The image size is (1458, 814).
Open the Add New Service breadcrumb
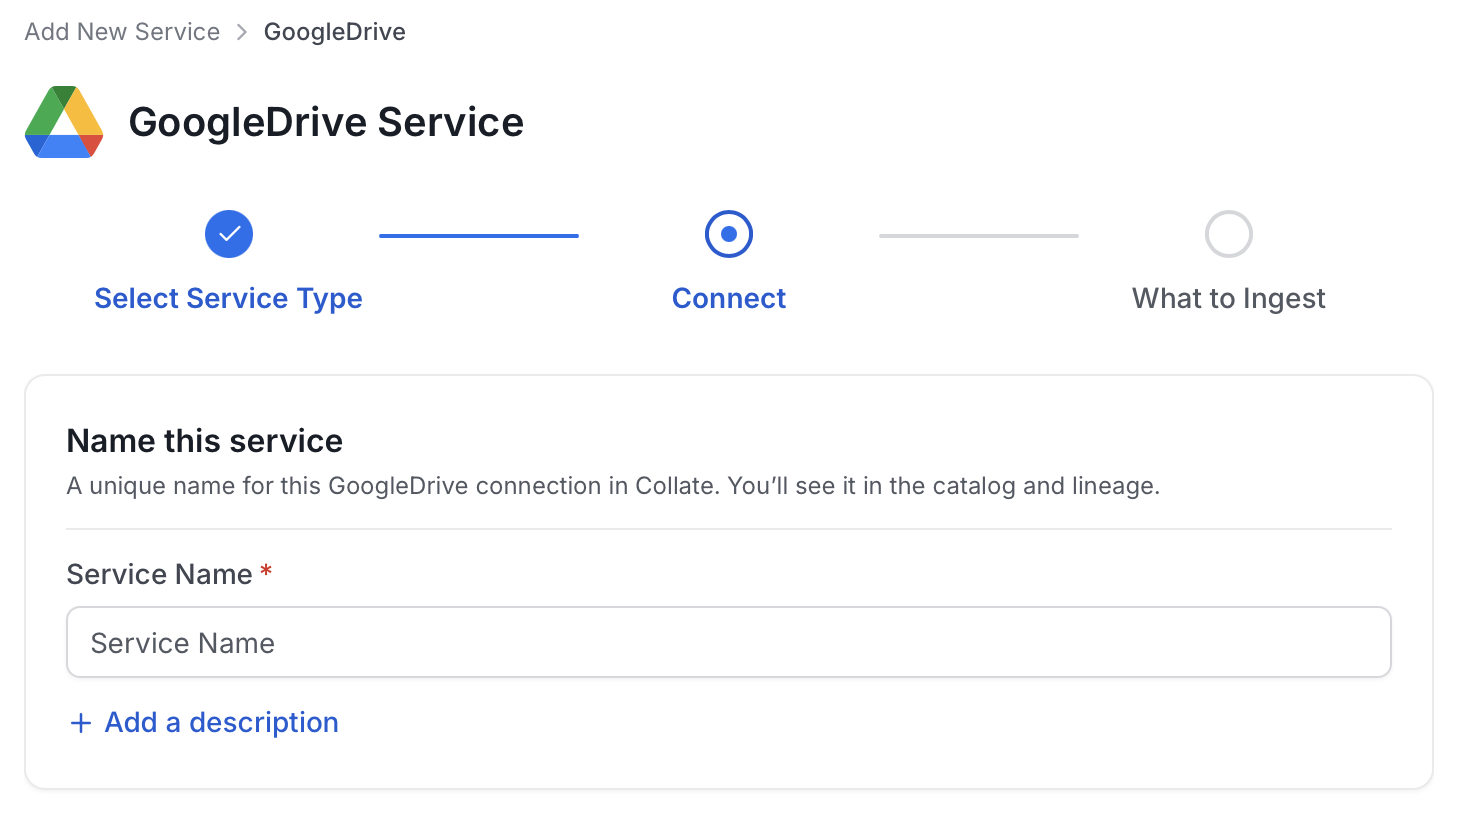122,32
